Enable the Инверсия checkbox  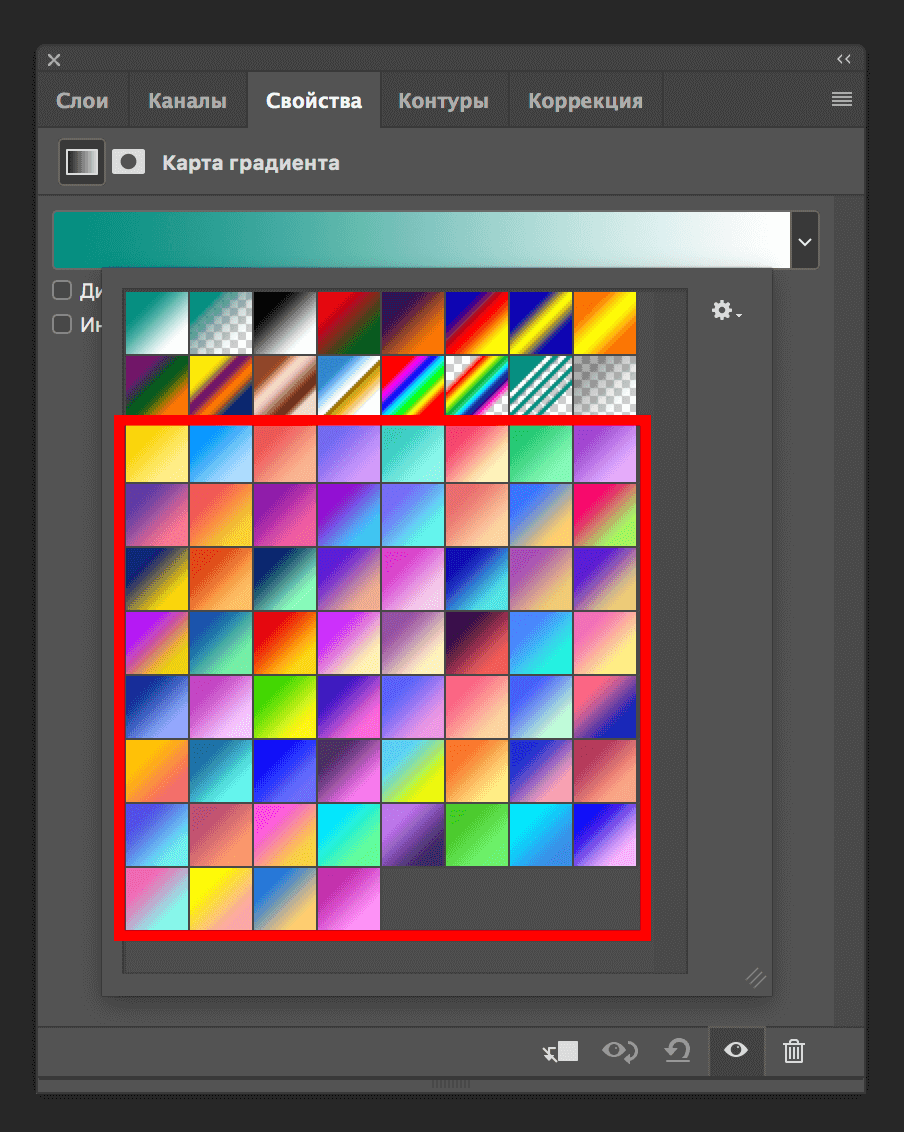click(61, 324)
